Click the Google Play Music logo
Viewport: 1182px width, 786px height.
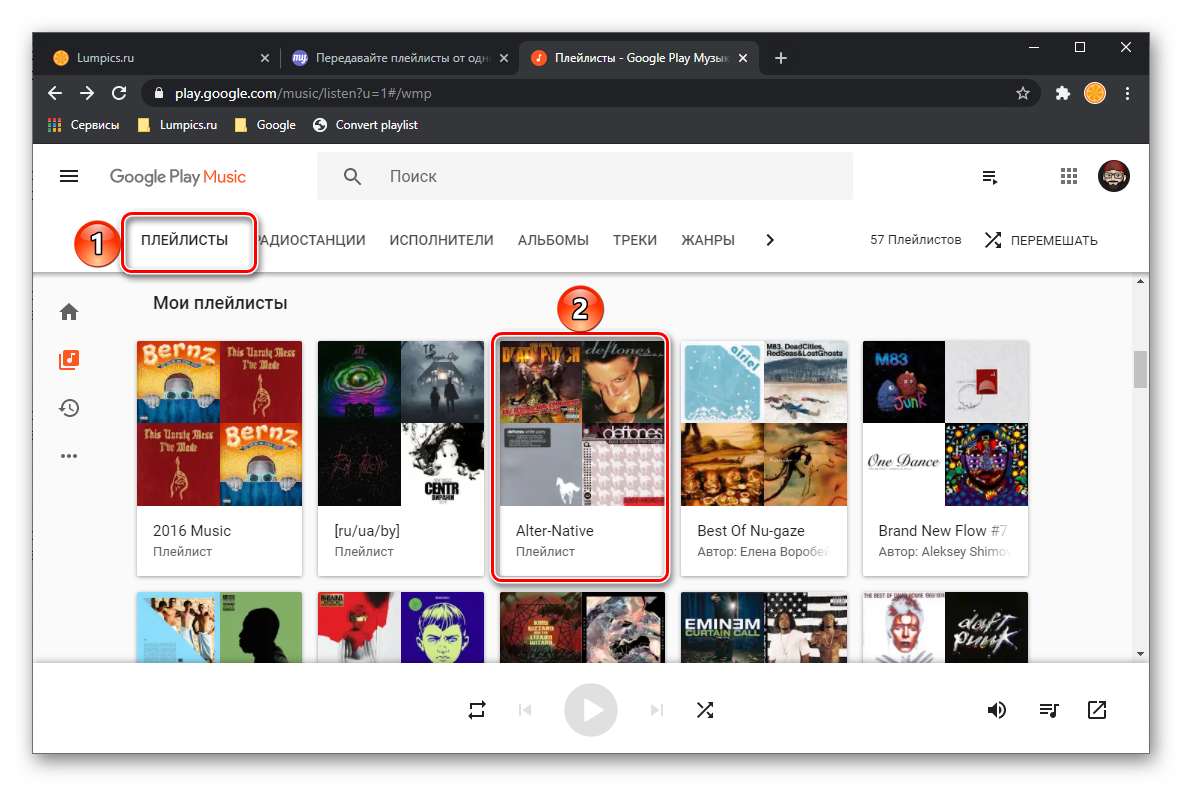coord(178,176)
